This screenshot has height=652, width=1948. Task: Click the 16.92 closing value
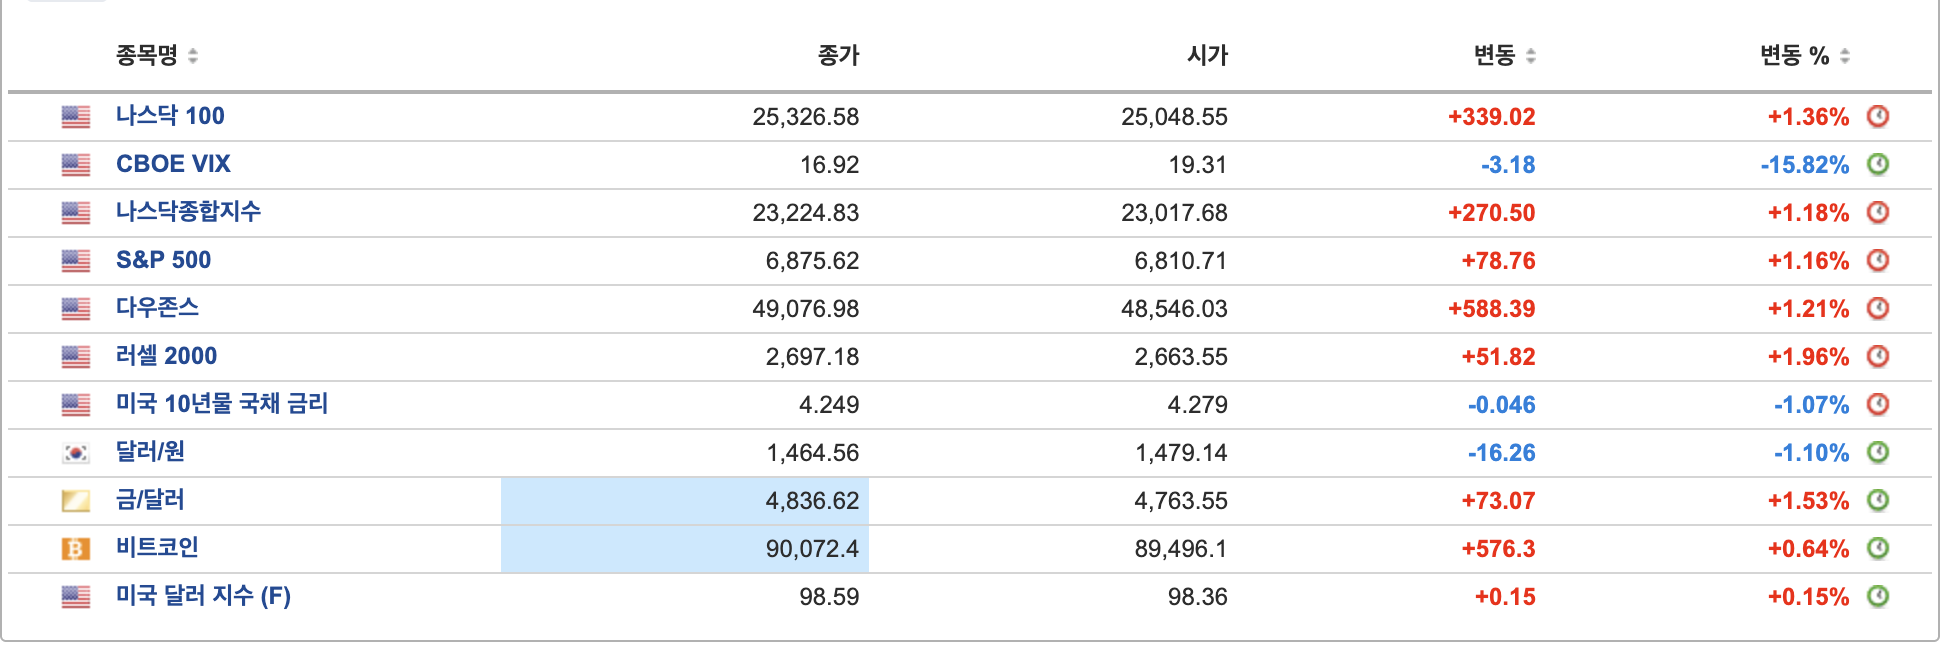point(829,165)
